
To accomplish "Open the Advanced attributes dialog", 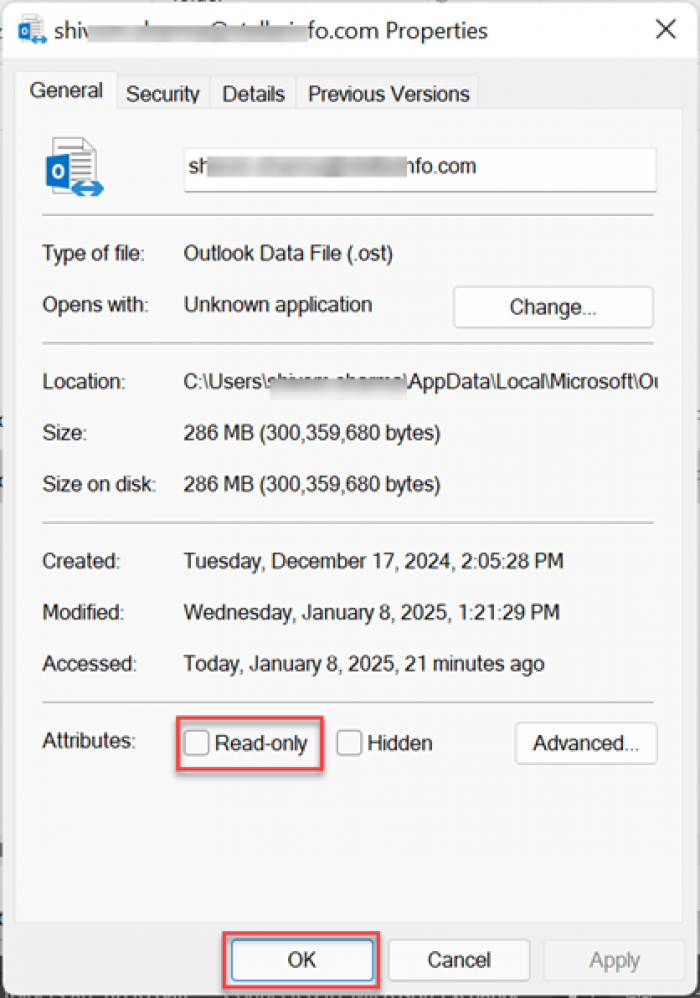I will (x=585, y=743).
